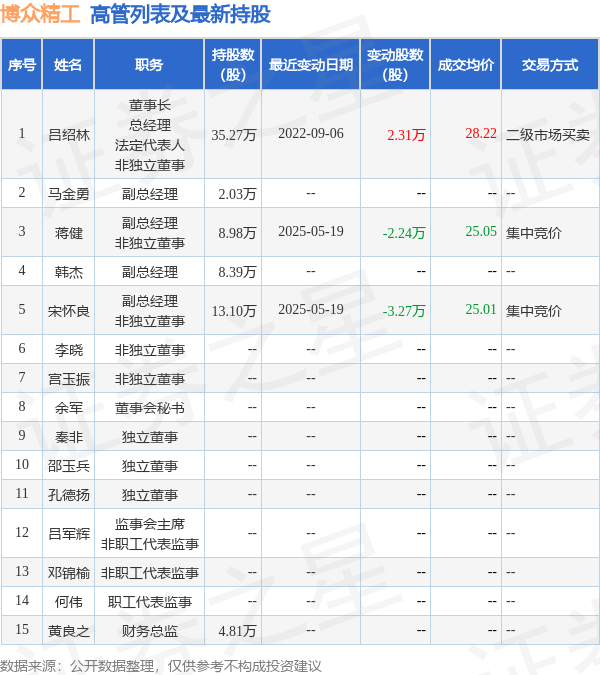This screenshot has width=600, height=675.
Task: Select the name 秦非
Action: pos(69,437)
